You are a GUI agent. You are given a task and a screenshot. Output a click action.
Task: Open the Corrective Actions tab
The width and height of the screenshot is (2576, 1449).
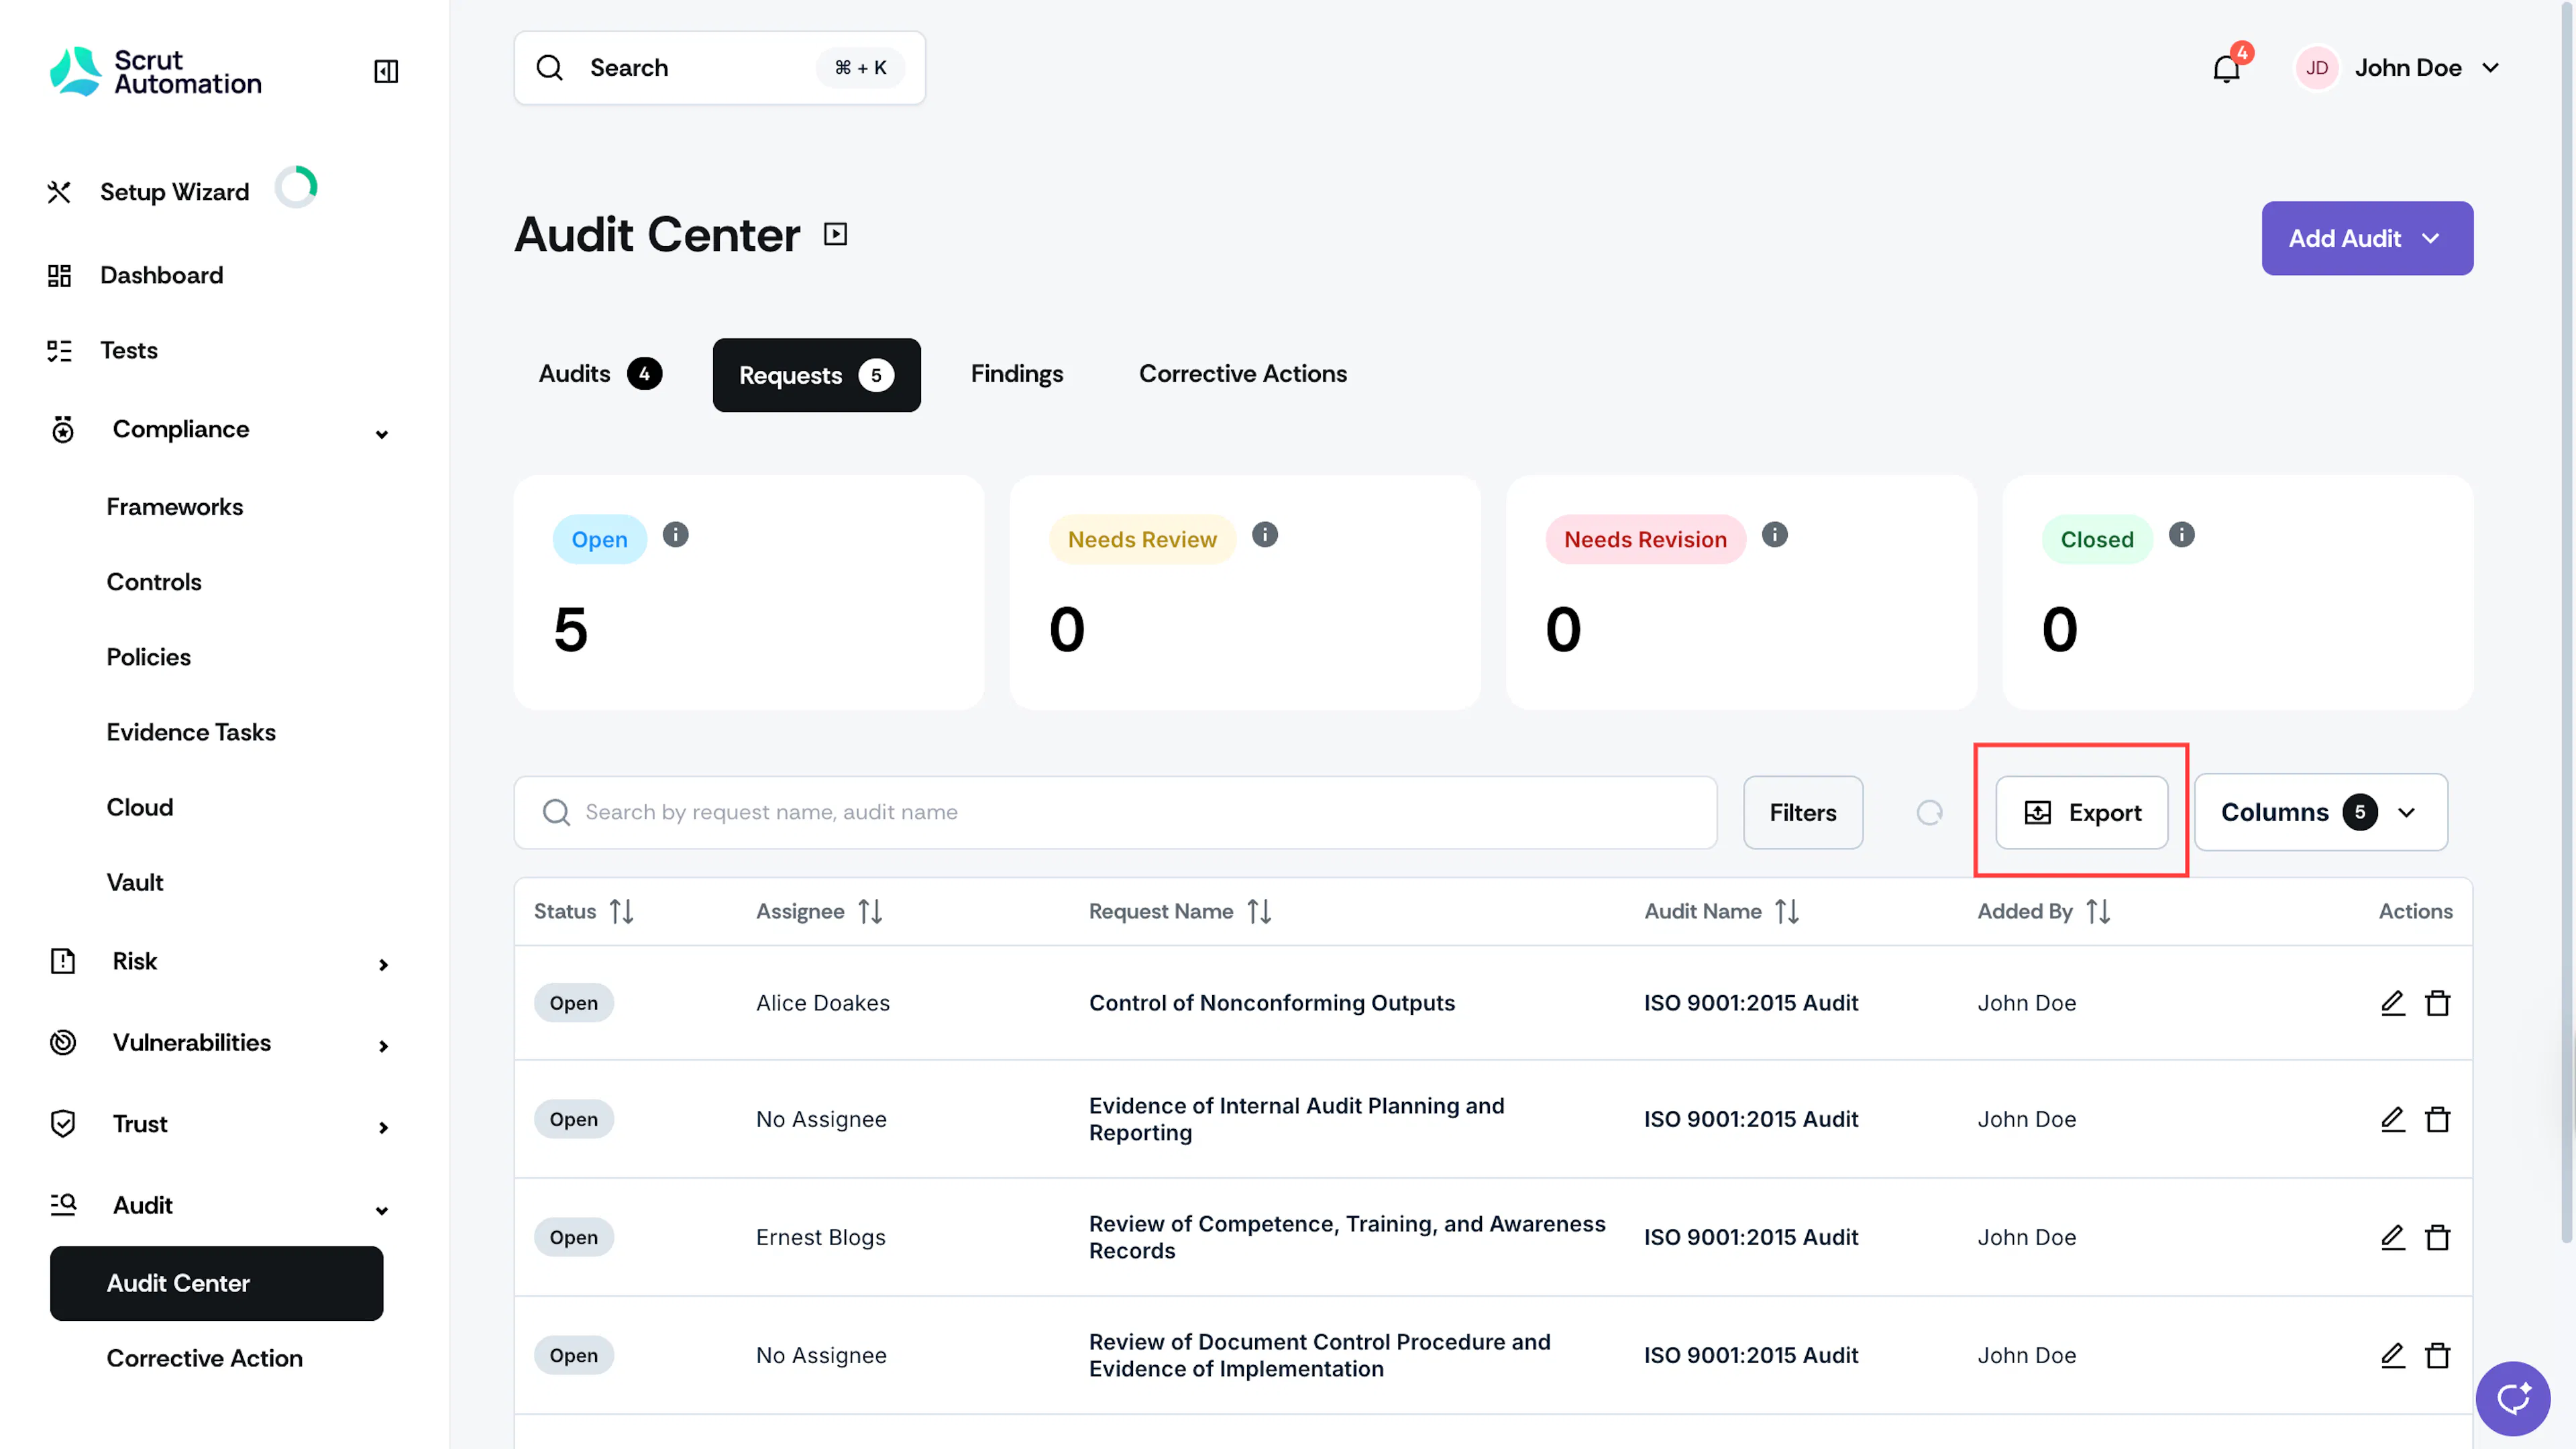click(1242, 374)
